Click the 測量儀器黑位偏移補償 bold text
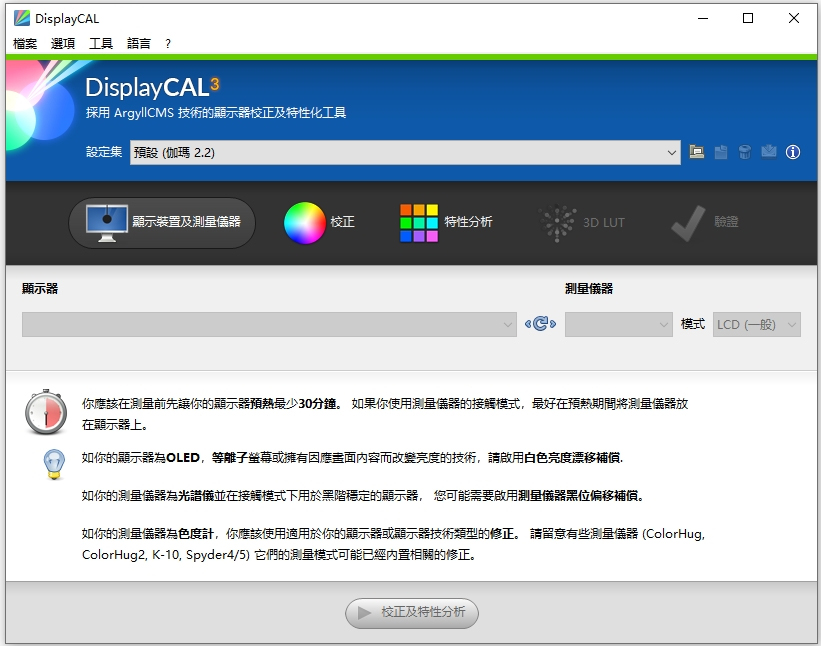The width and height of the screenshot is (821, 646). pyautogui.click(x=579, y=495)
